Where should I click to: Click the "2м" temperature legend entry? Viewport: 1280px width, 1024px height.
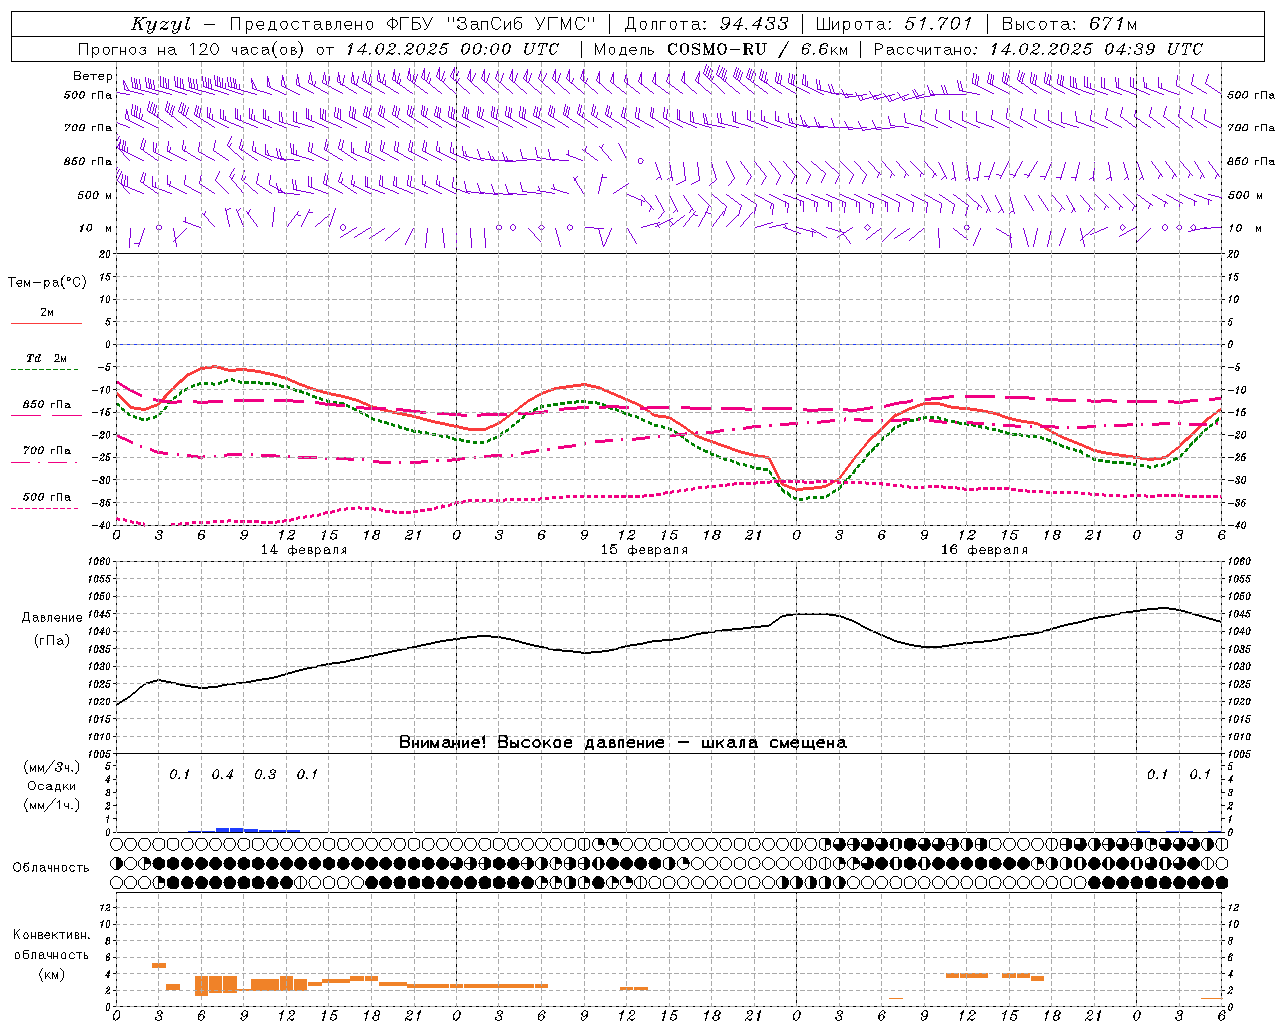click(x=47, y=312)
